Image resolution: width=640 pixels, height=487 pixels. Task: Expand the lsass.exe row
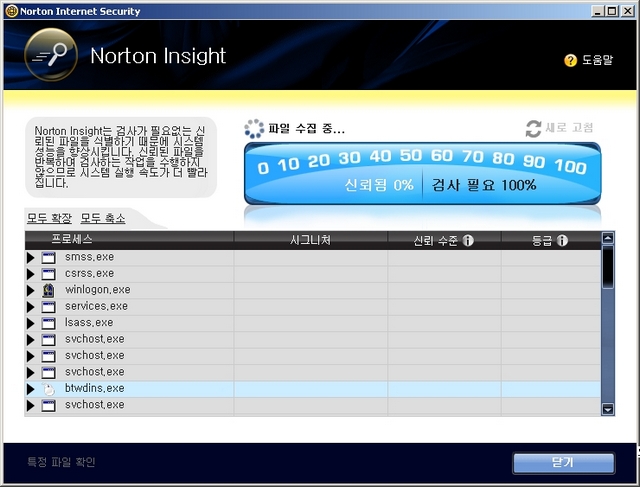click(x=30, y=323)
